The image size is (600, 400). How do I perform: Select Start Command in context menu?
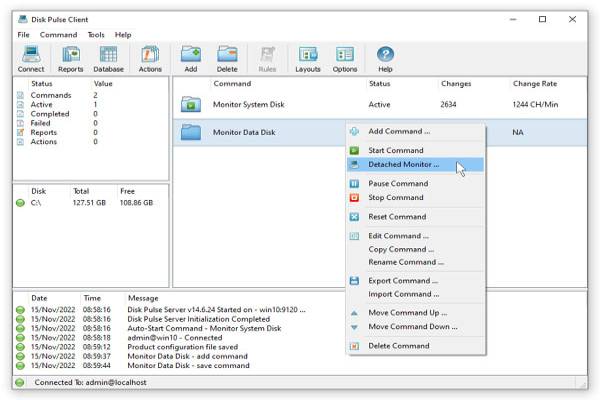pyautogui.click(x=396, y=150)
